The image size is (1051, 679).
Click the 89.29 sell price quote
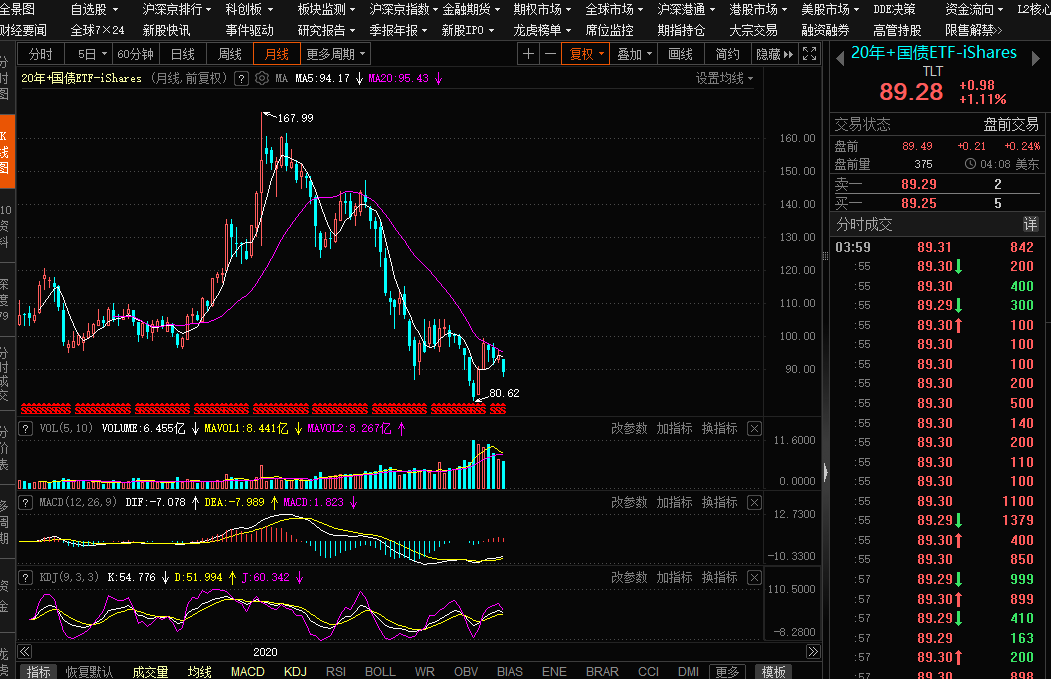pos(918,184)
